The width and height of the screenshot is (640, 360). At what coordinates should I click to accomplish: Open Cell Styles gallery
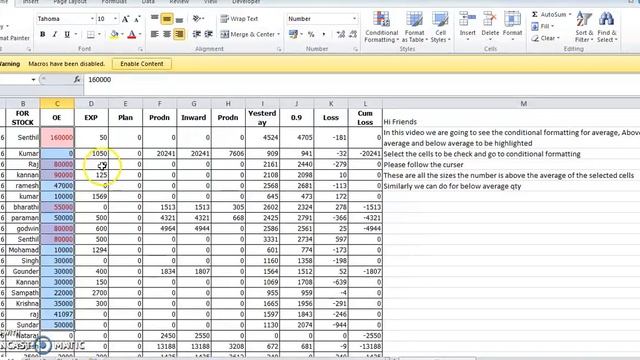coord(440,27)
